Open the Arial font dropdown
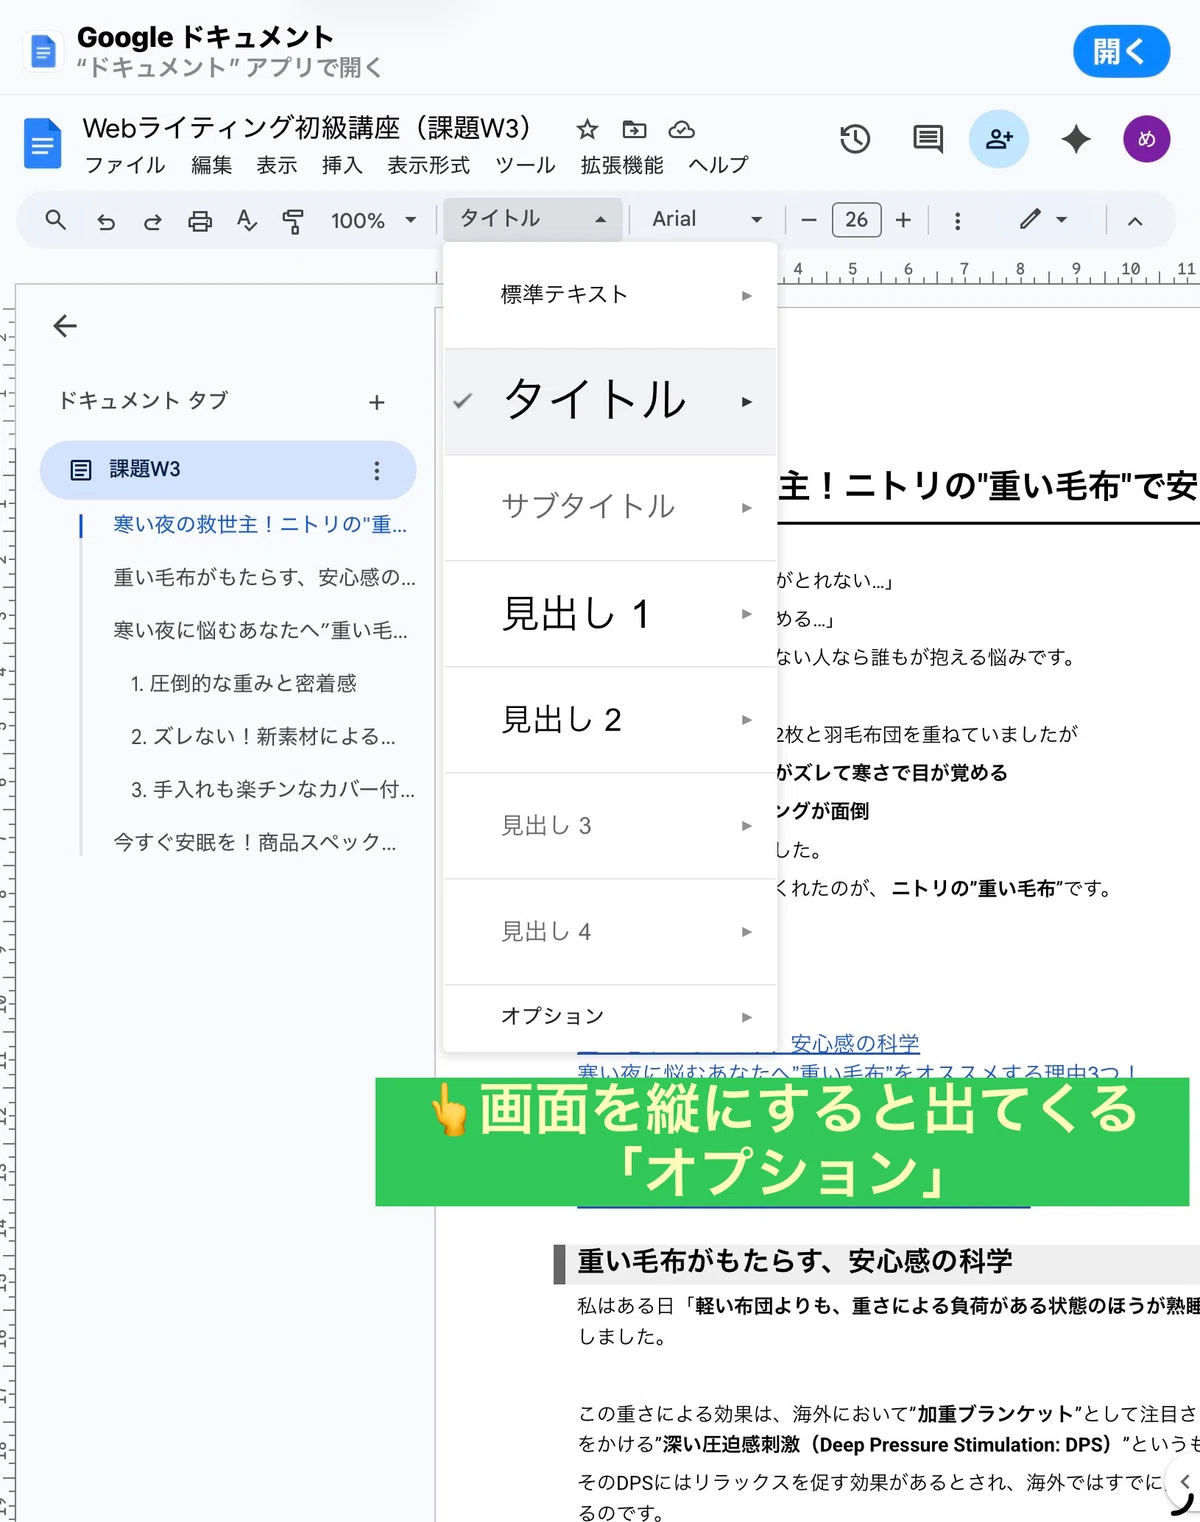1200x1522 pixels. 707,219
